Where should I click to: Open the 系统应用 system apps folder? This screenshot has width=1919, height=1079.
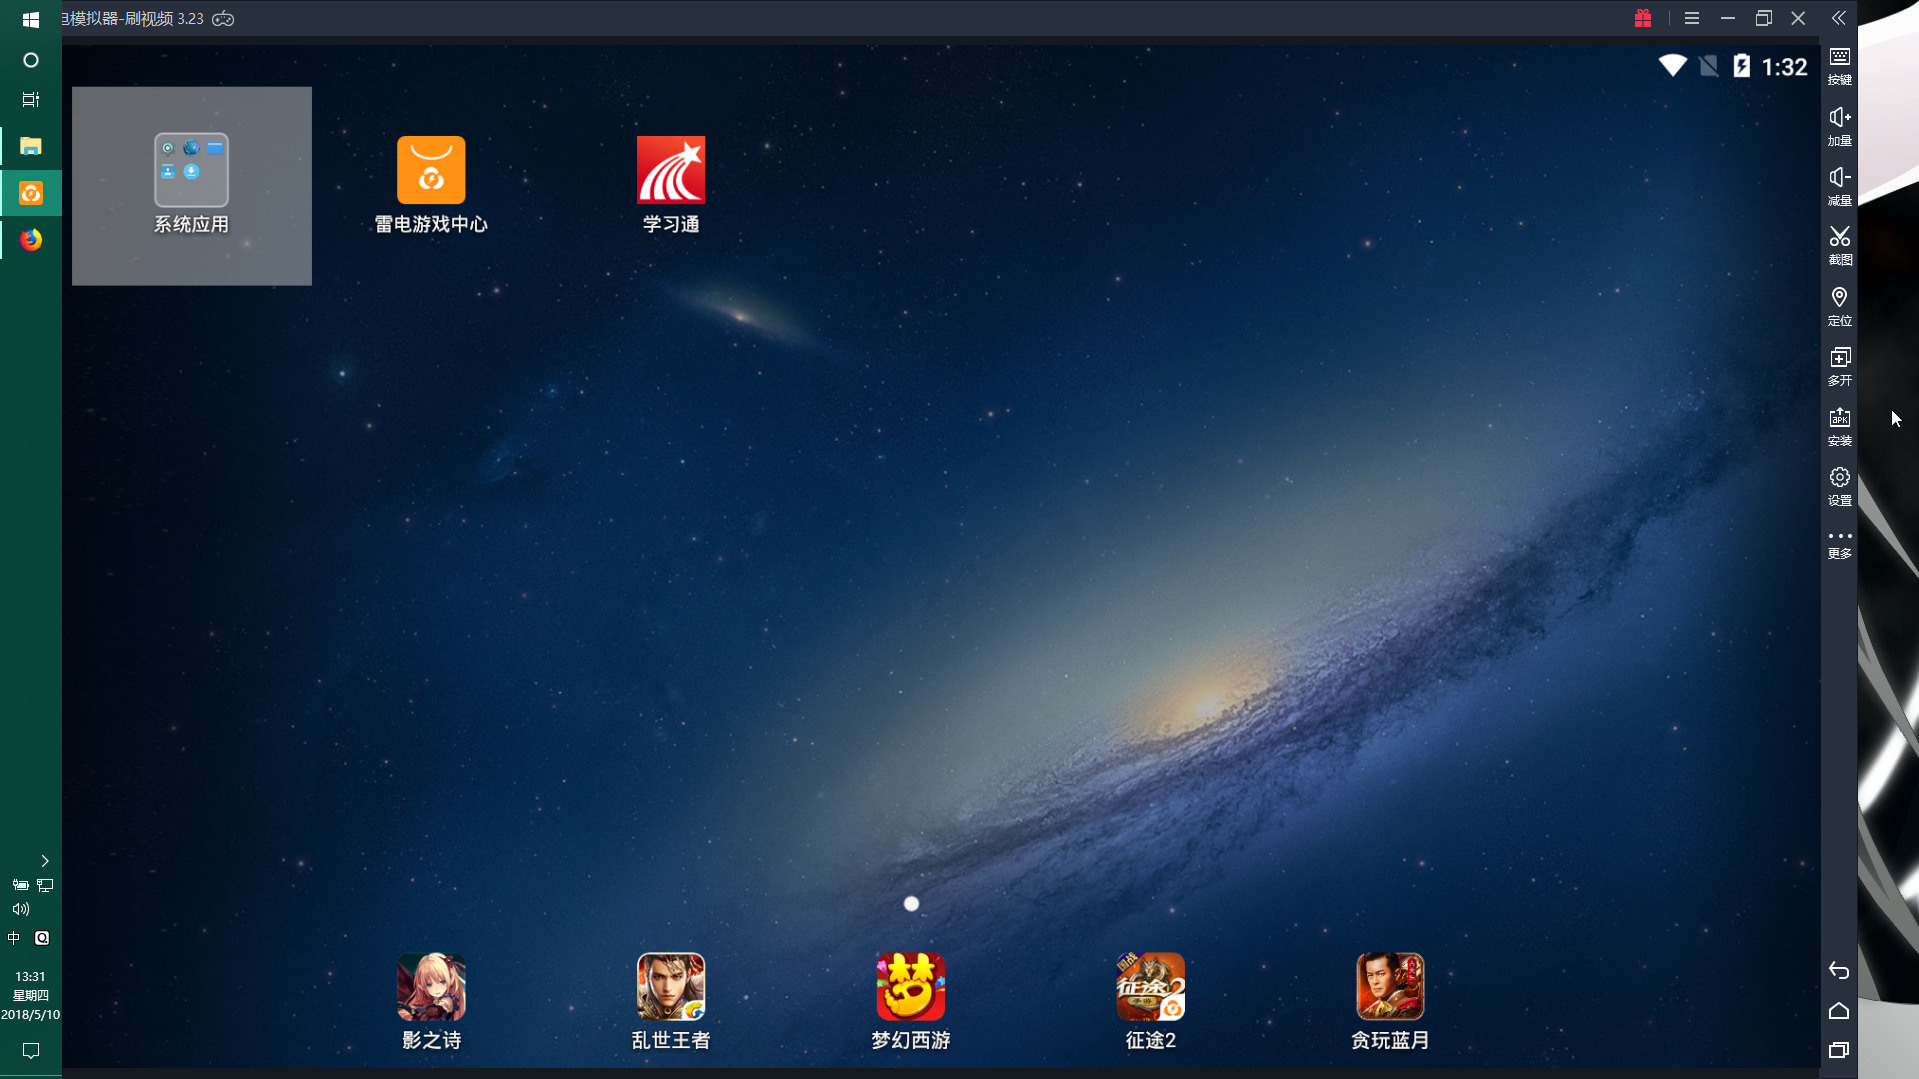(x=191, y=171)
